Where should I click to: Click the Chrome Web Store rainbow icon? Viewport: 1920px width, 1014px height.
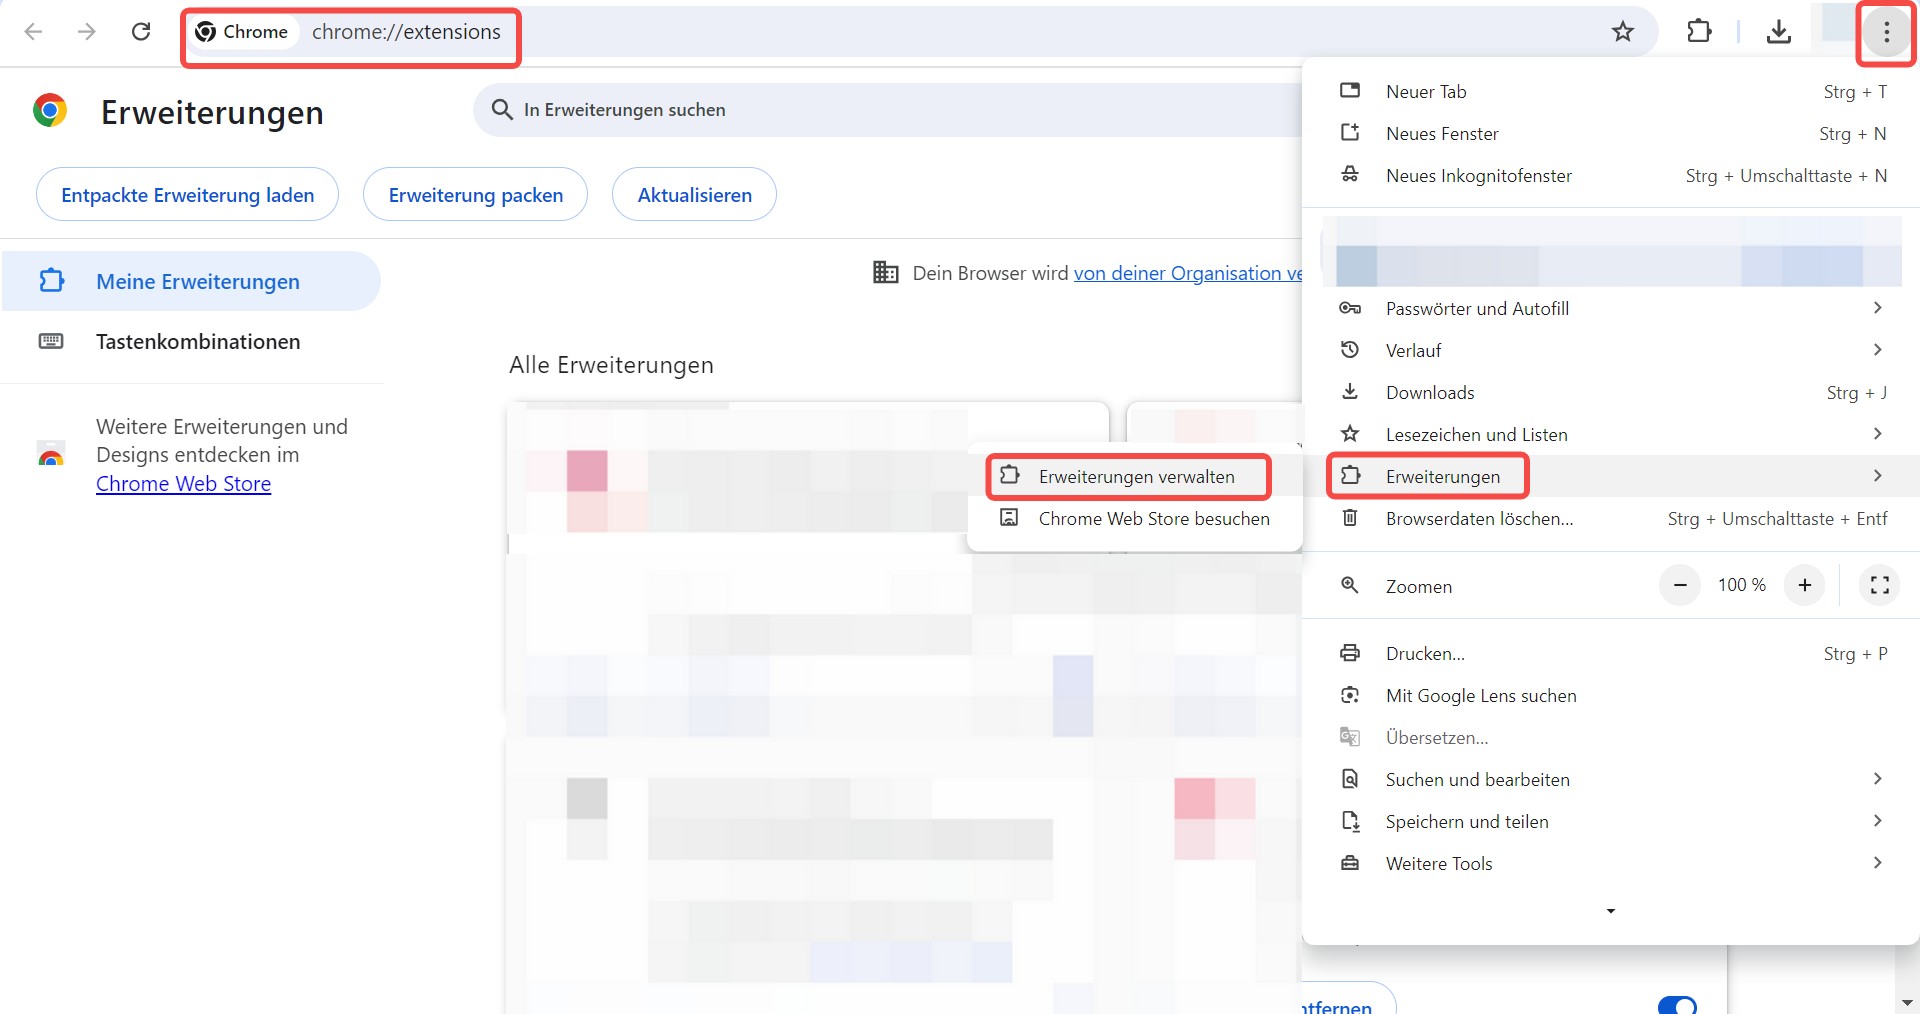[x=51, y=454]
